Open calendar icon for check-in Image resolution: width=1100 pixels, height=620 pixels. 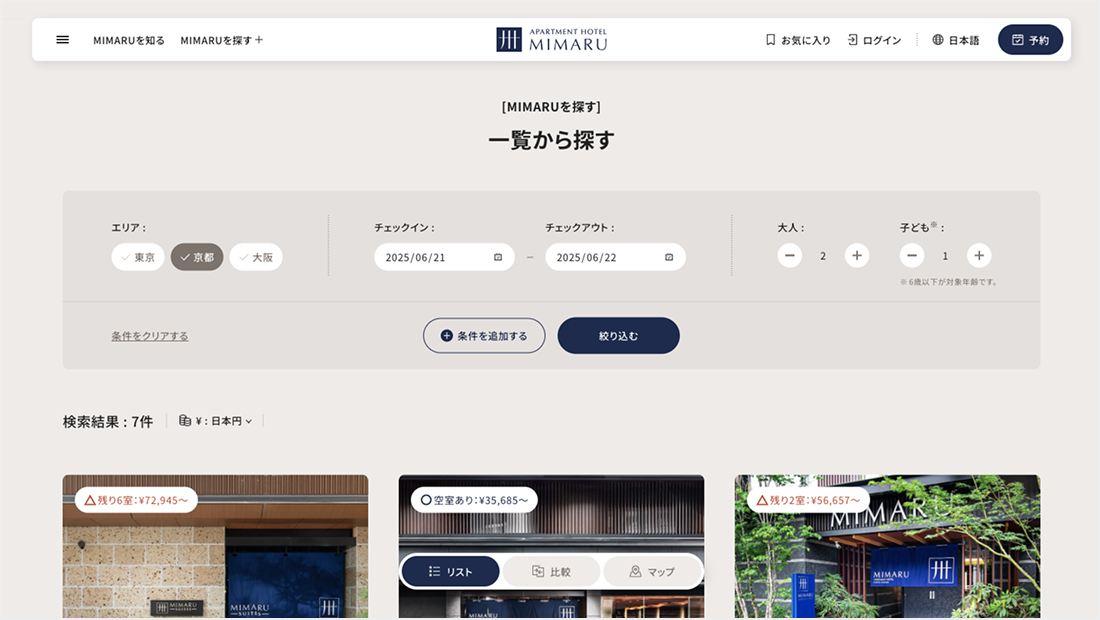click(498, 257)
